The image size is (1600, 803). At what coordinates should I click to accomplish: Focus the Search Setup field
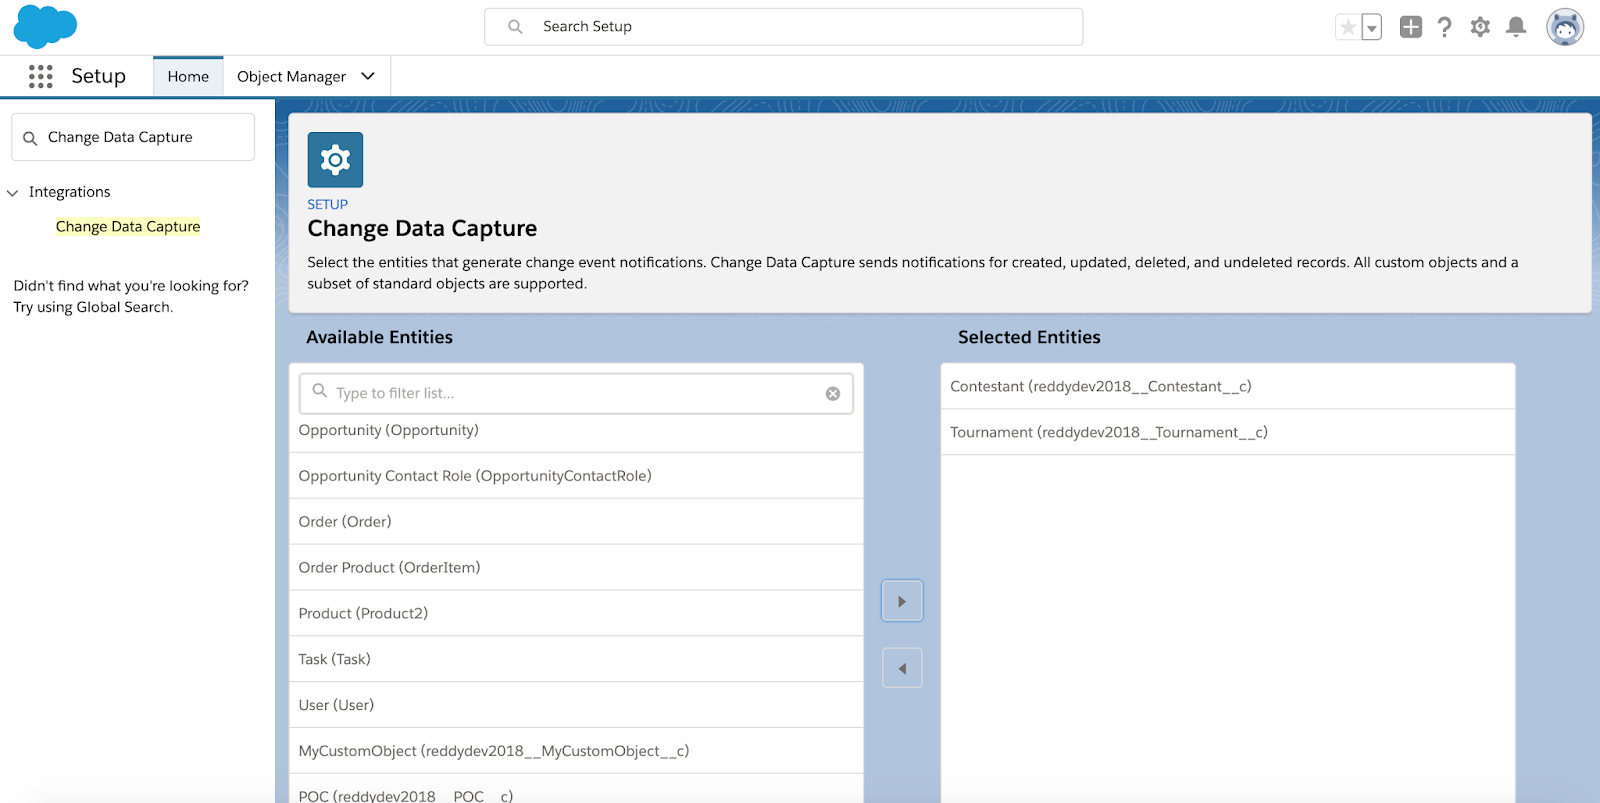[783, 27]
